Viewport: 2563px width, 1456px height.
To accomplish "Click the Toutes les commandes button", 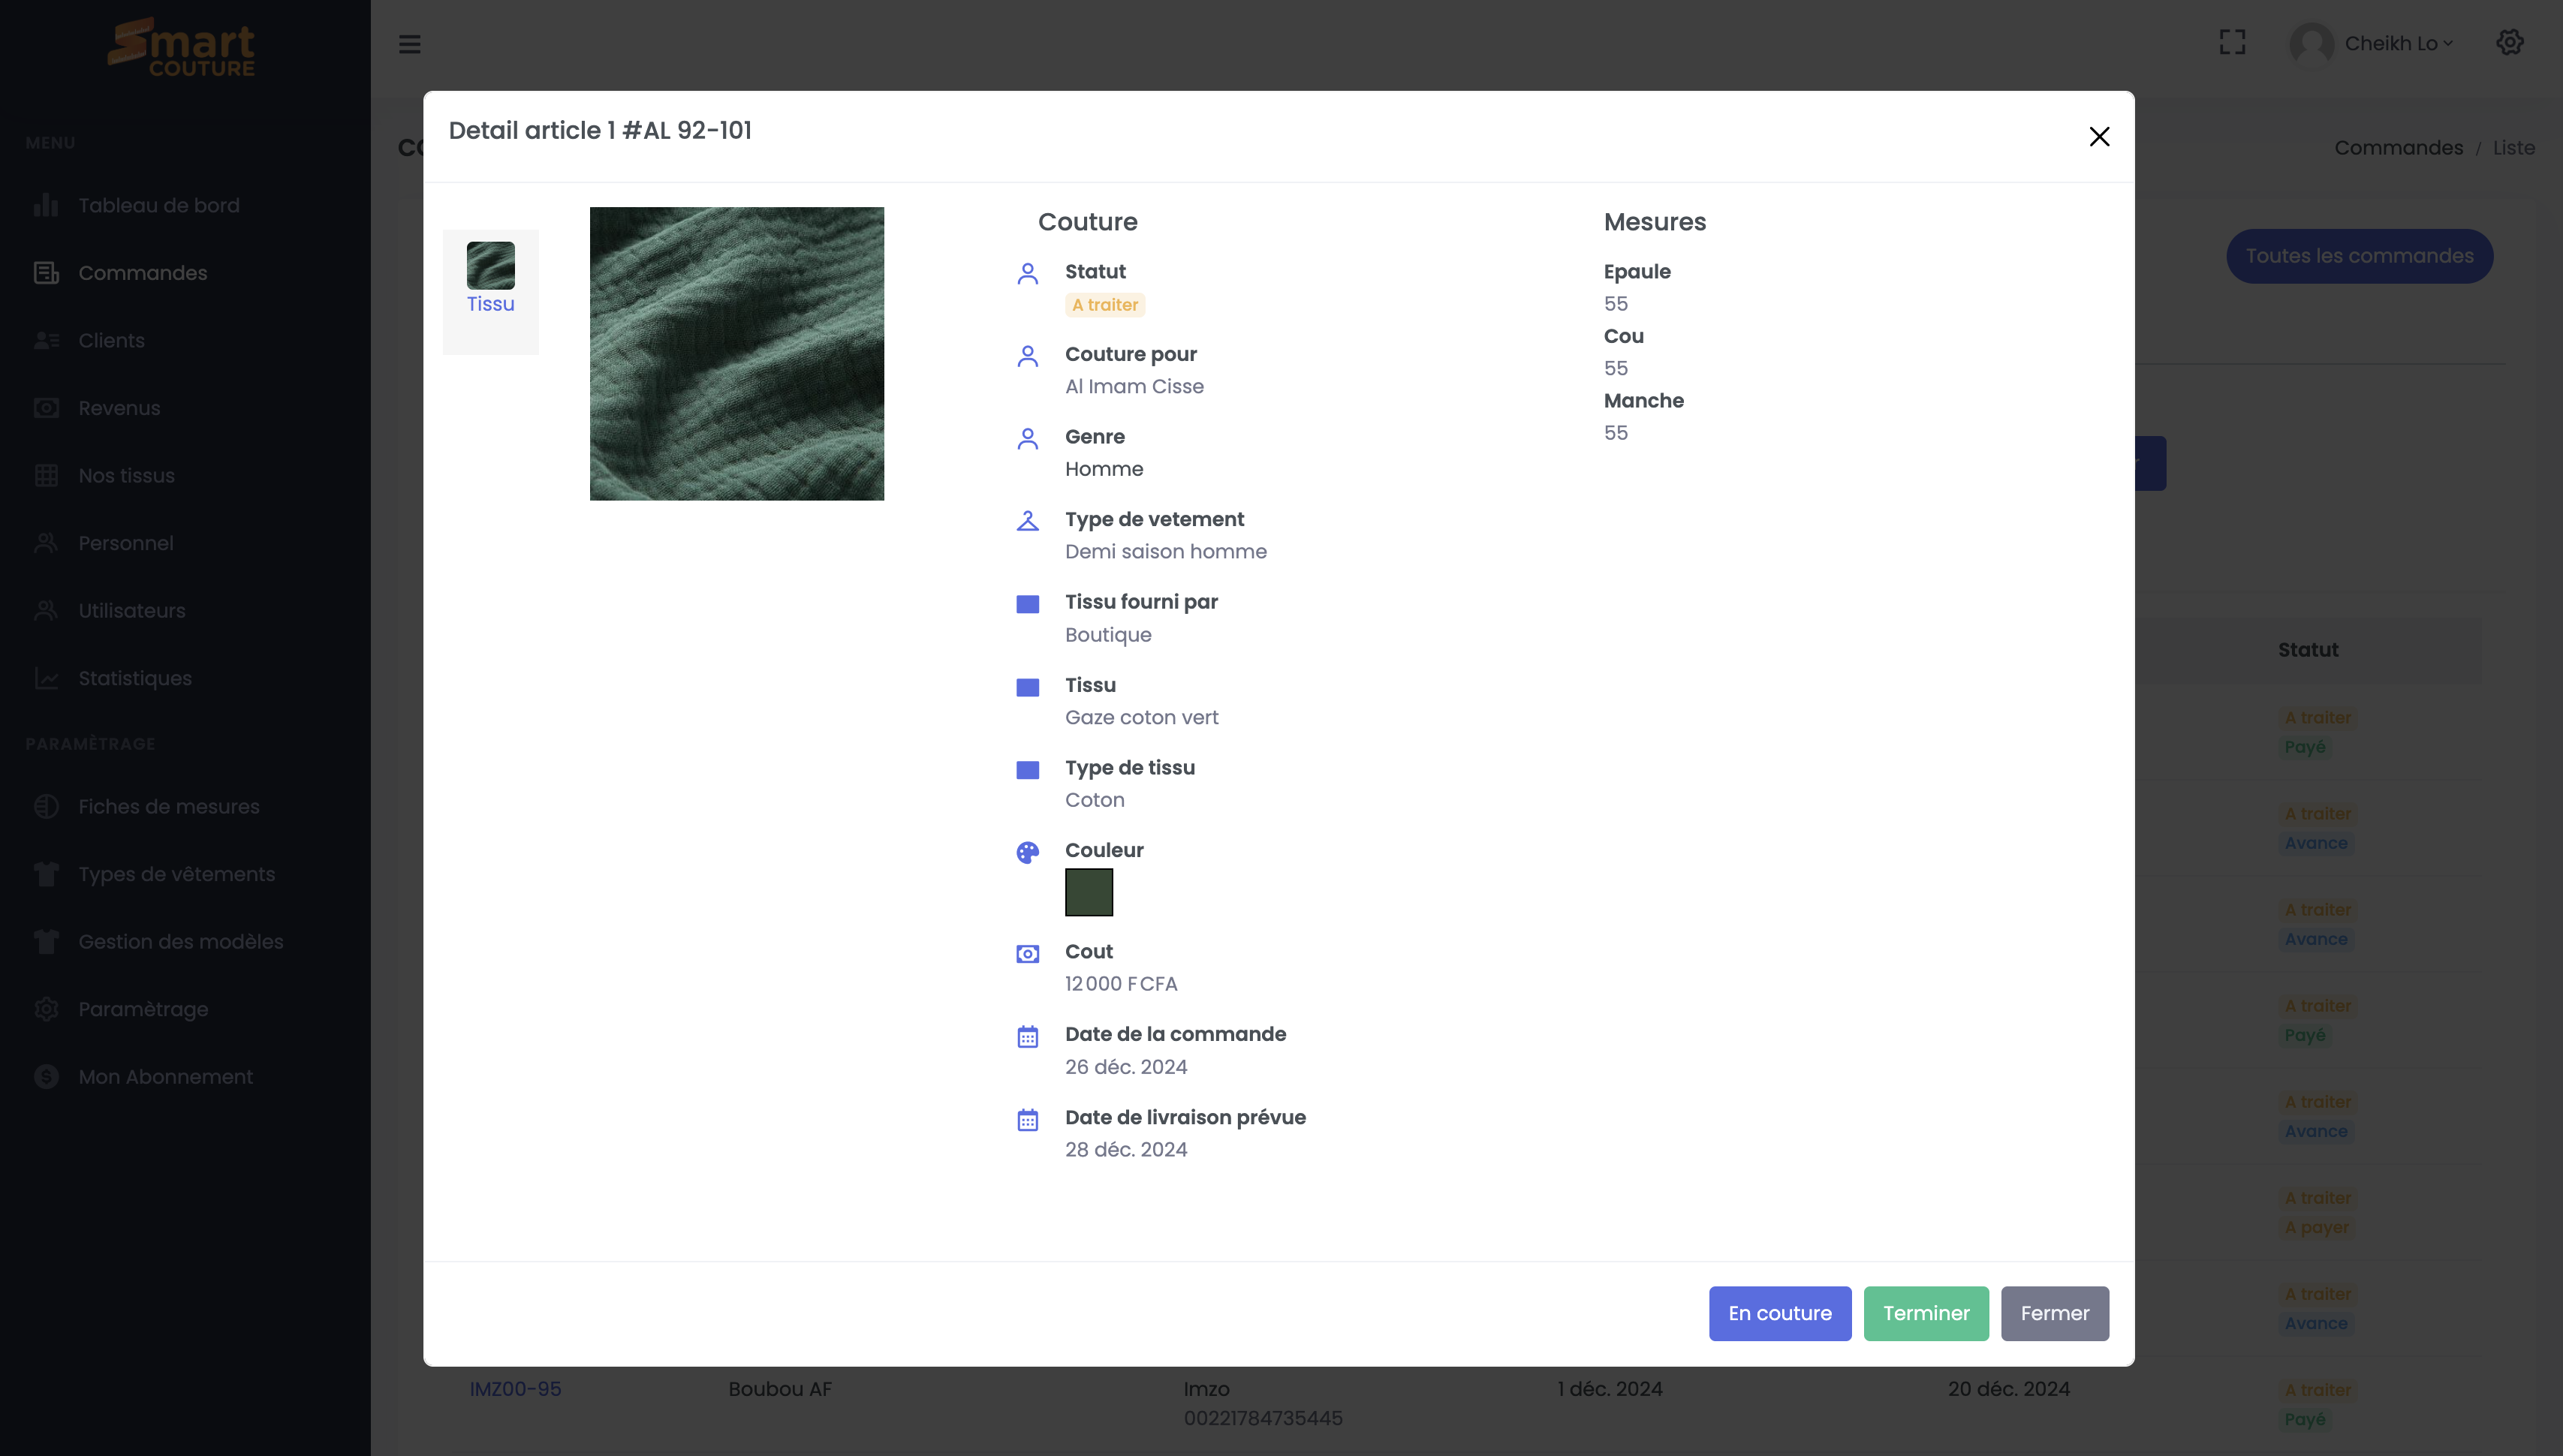I will tap(2358, 256).
